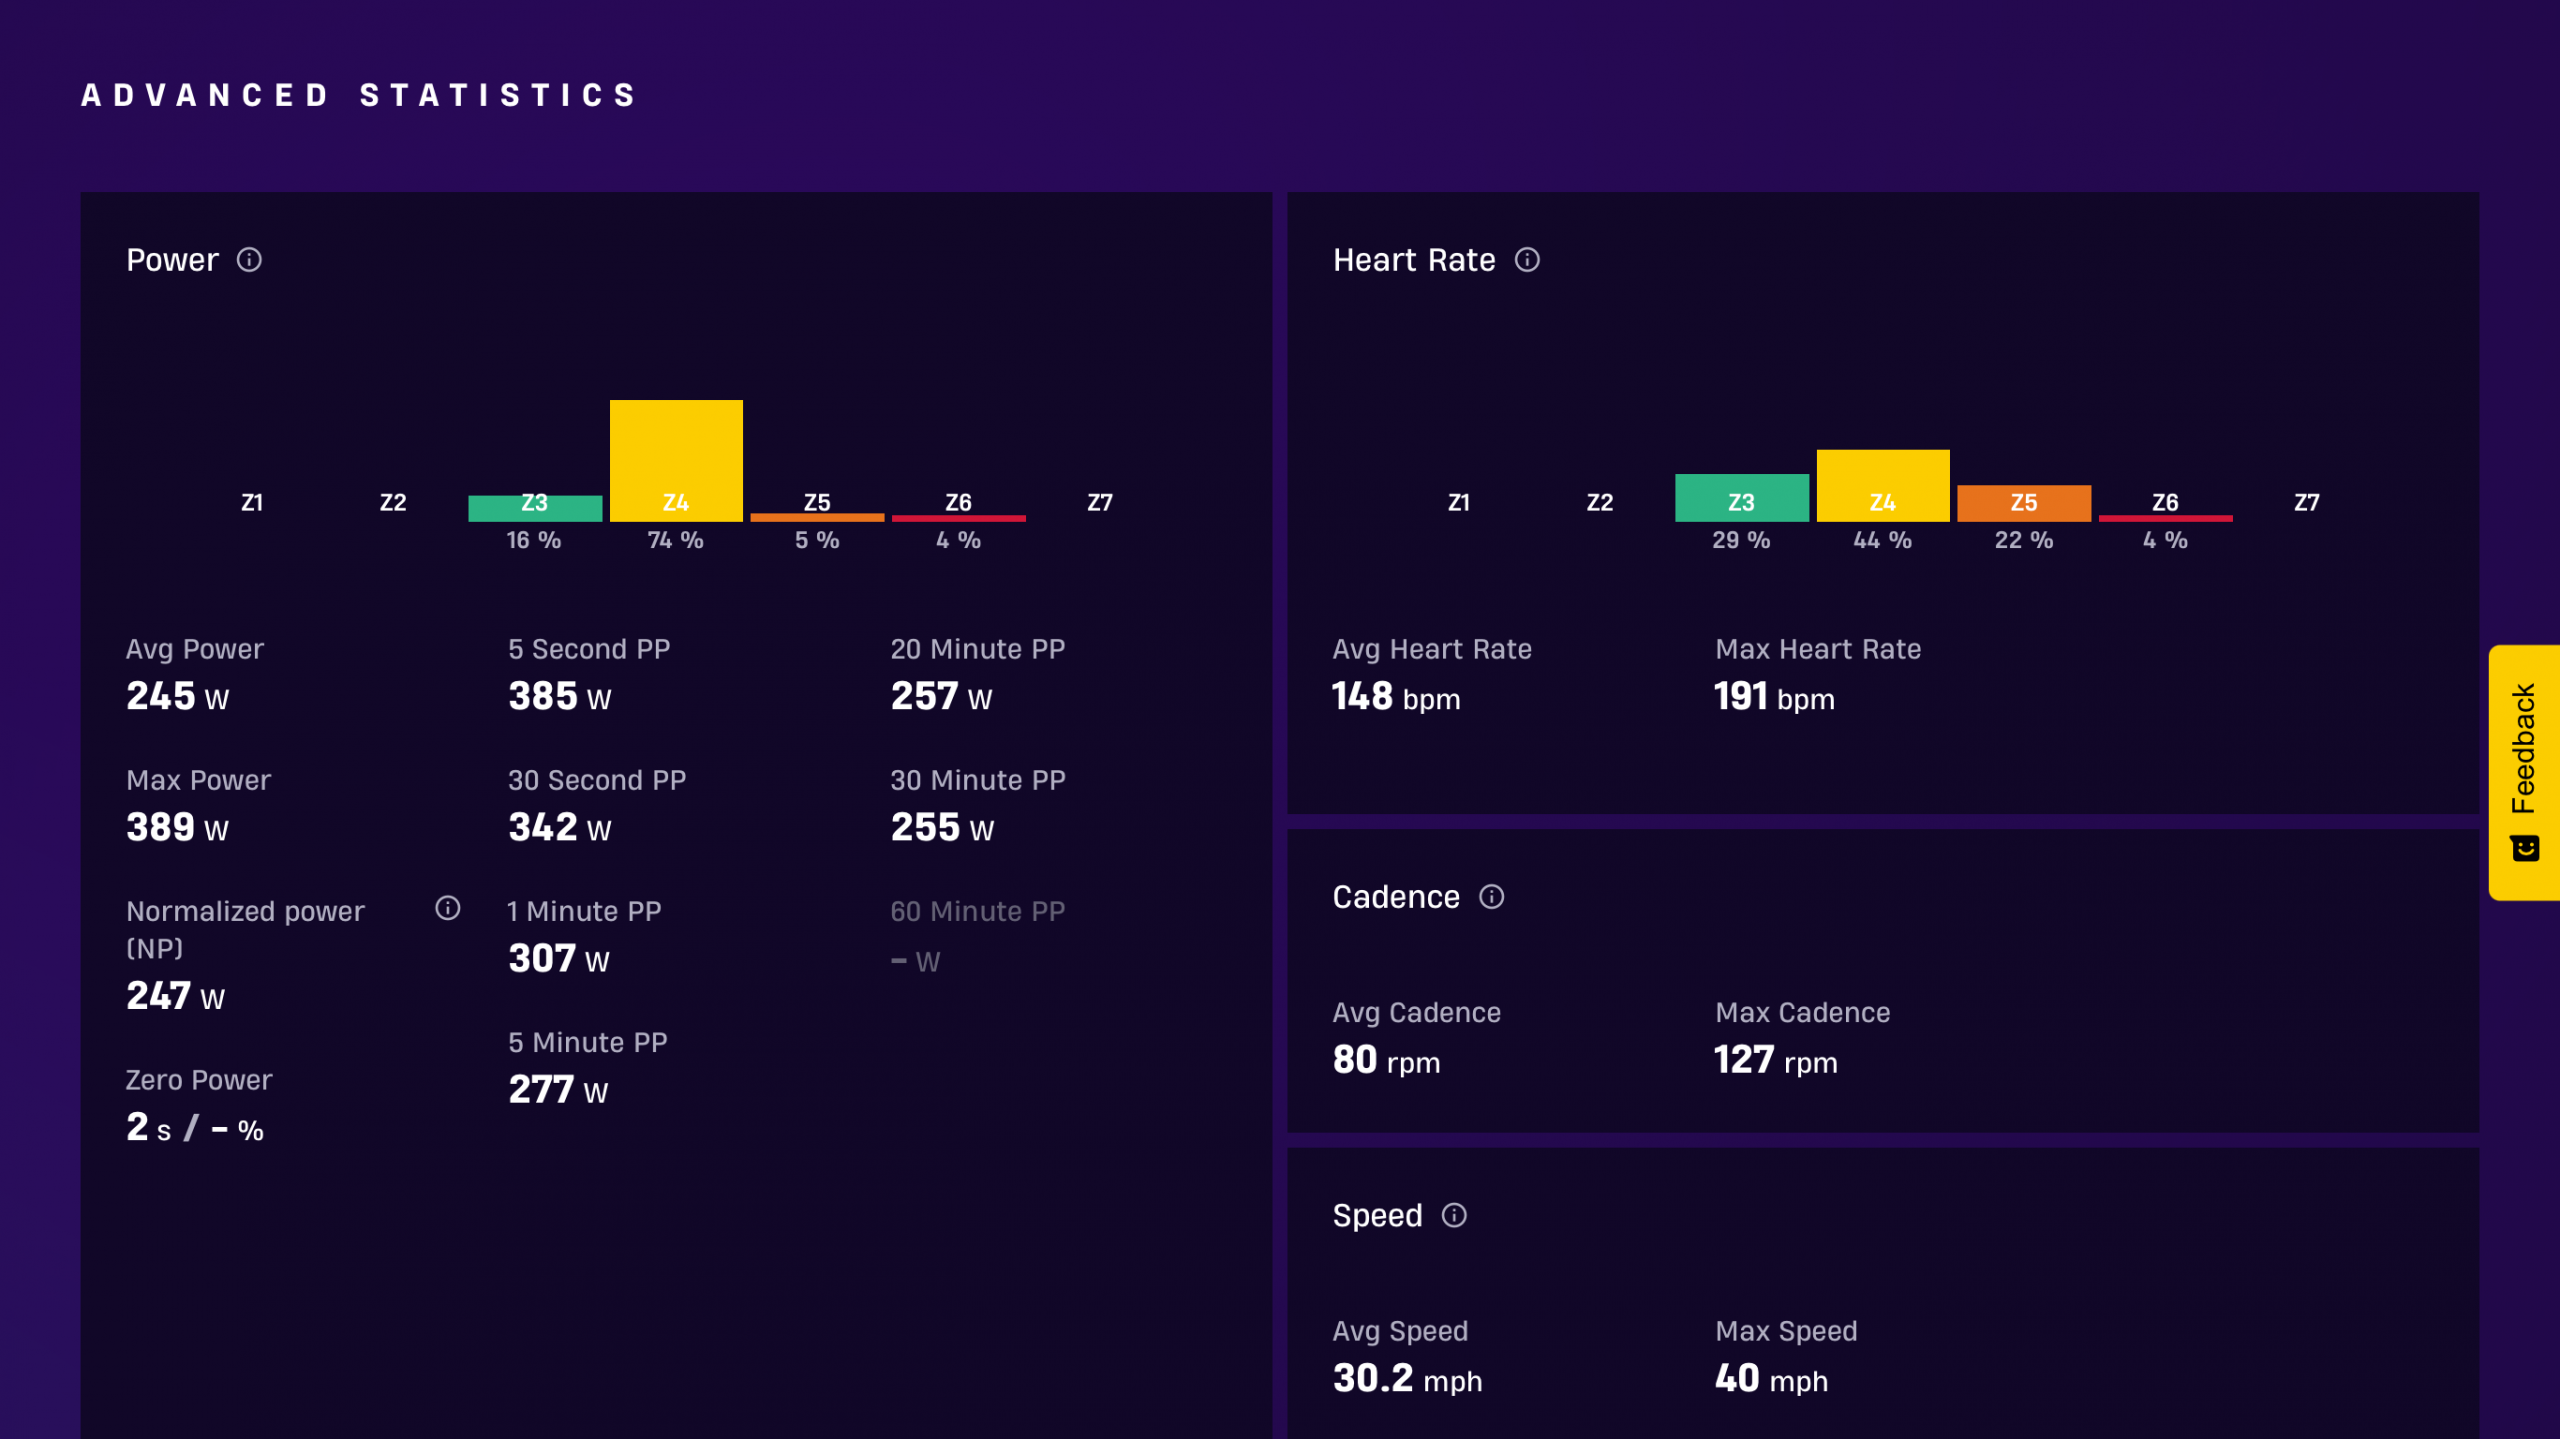
Task: Select the Avg Cadence 80 rpm value
Action: point(1387,1059)
